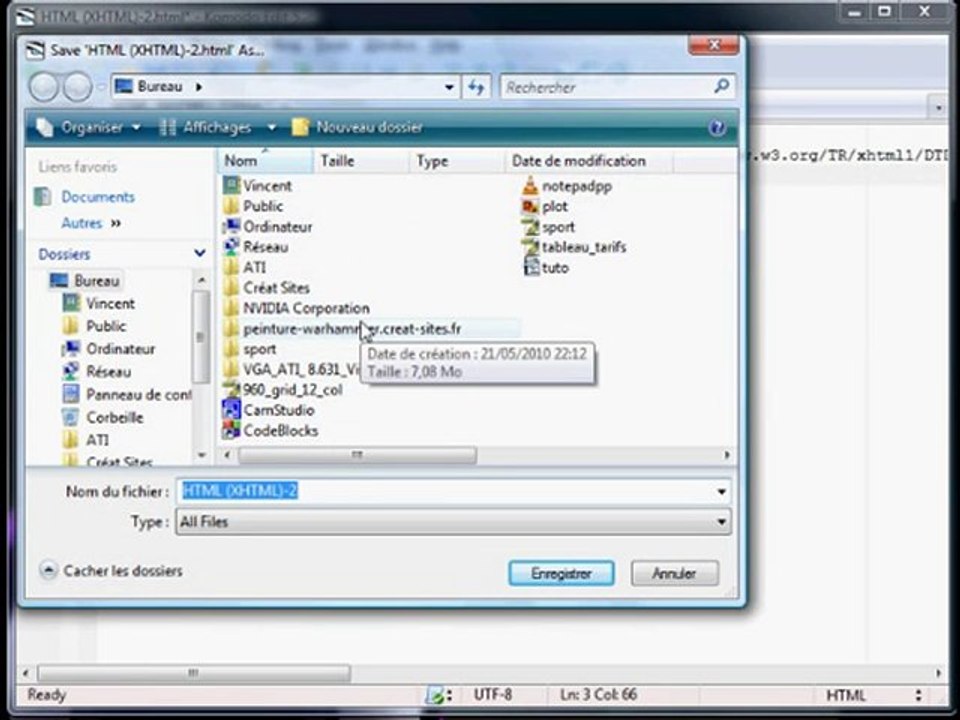
Task: Expand the Bureau breadcrumb arrow
Action: tap(198, 87)
